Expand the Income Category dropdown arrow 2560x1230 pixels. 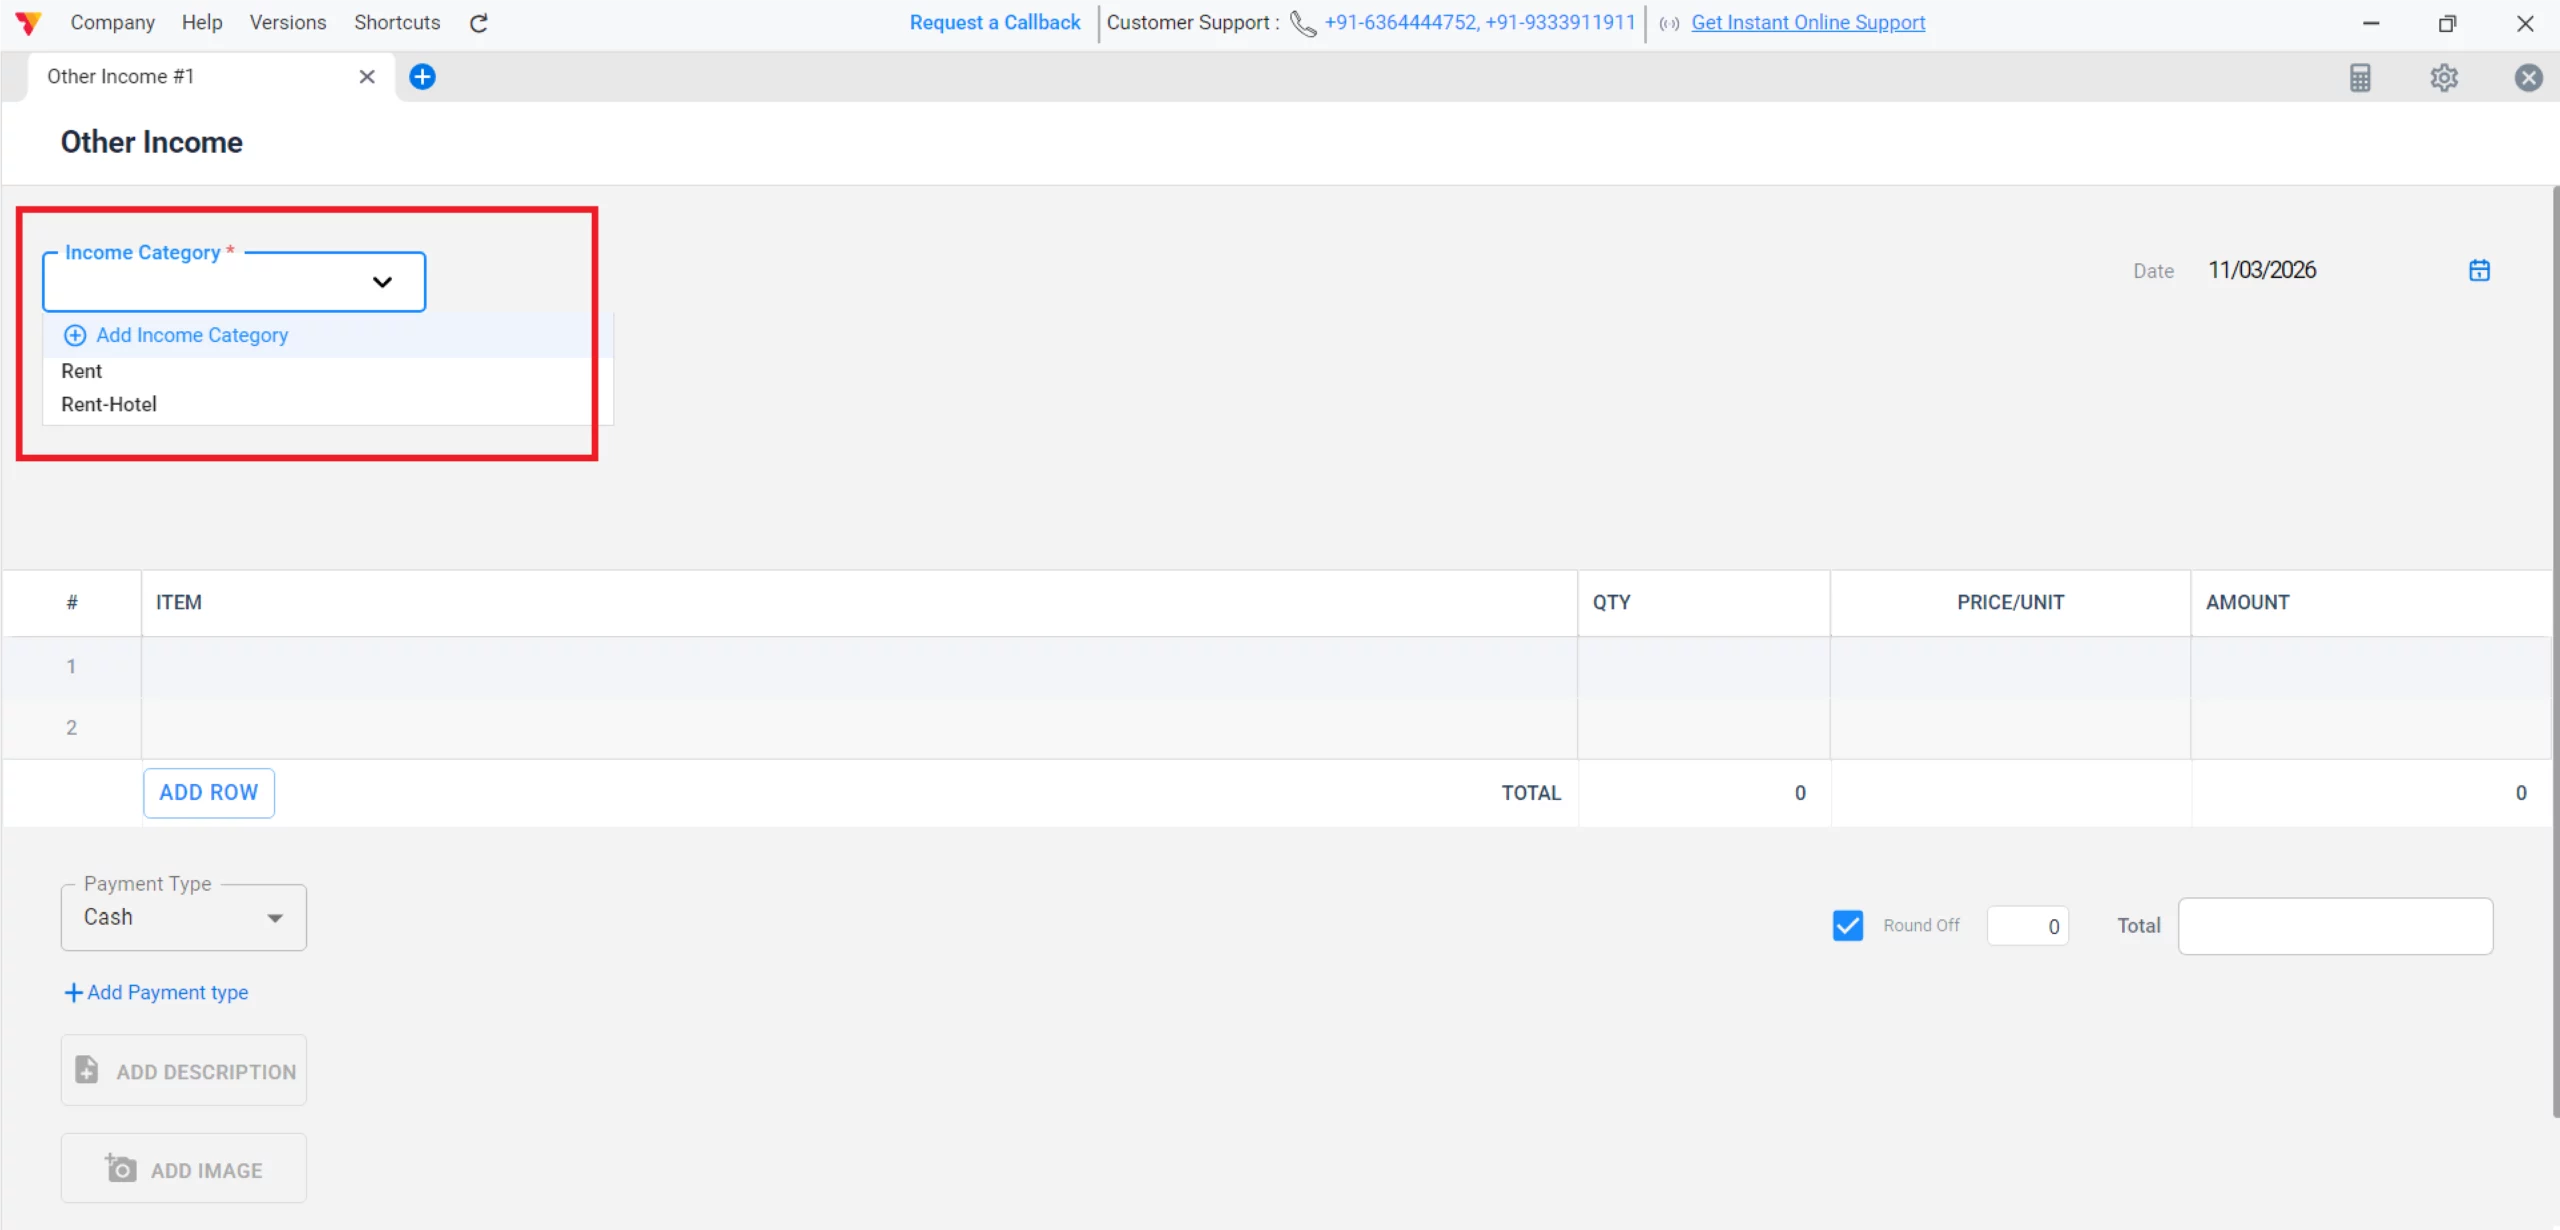click(x=382, y=282)
